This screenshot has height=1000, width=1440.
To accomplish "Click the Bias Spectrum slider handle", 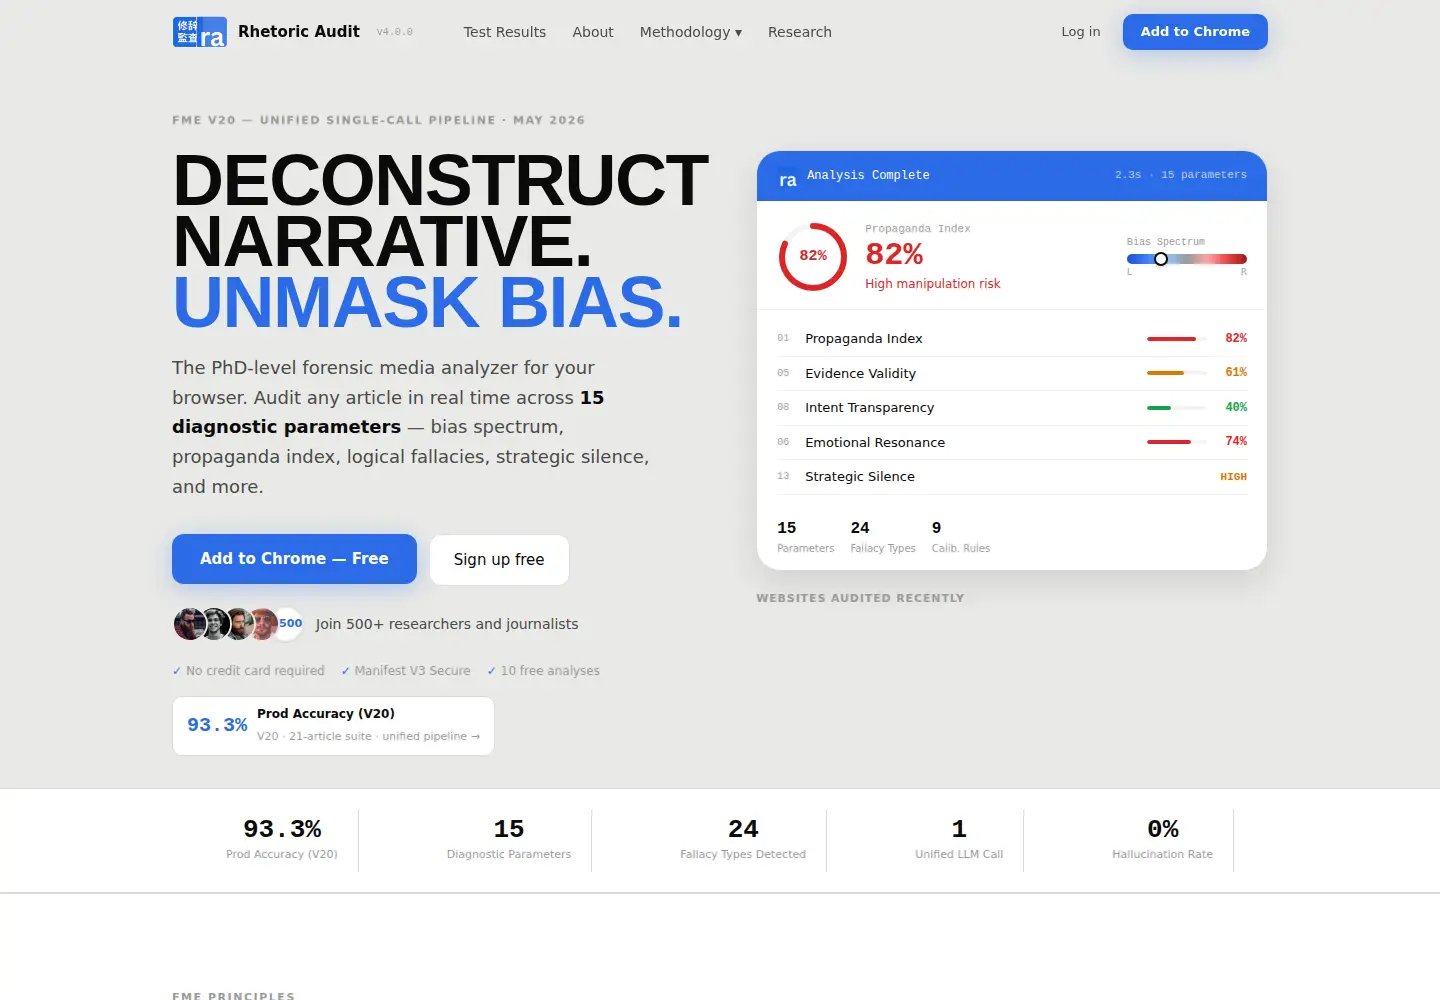I will pos(1161,259).
